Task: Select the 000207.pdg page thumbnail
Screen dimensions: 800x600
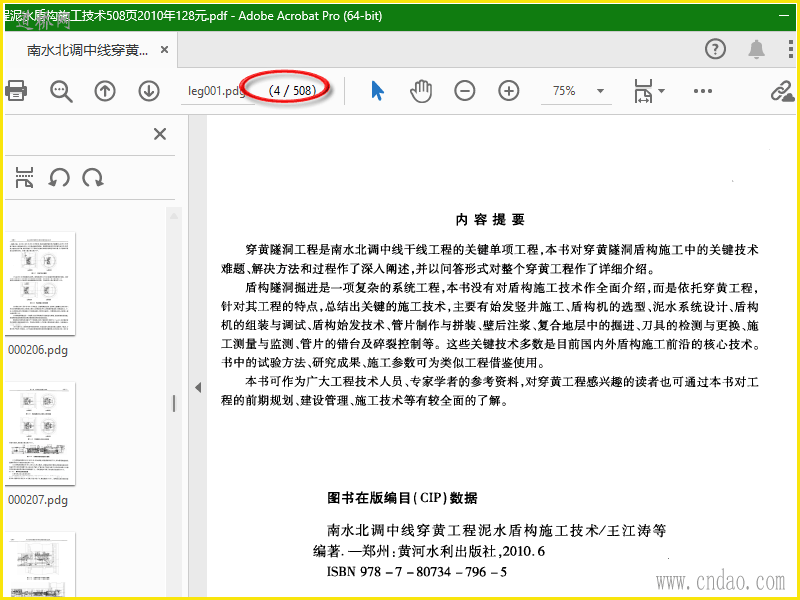Action: point(40,434)
